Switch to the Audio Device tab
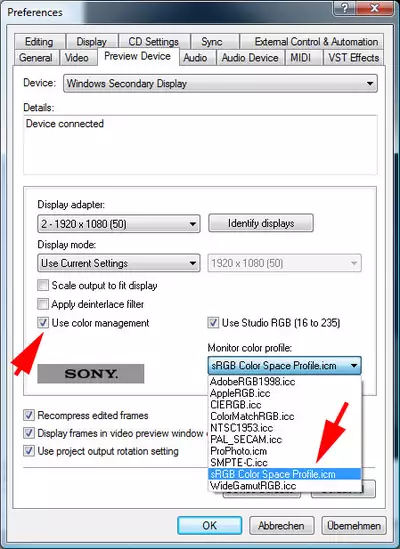 point(250,58)
